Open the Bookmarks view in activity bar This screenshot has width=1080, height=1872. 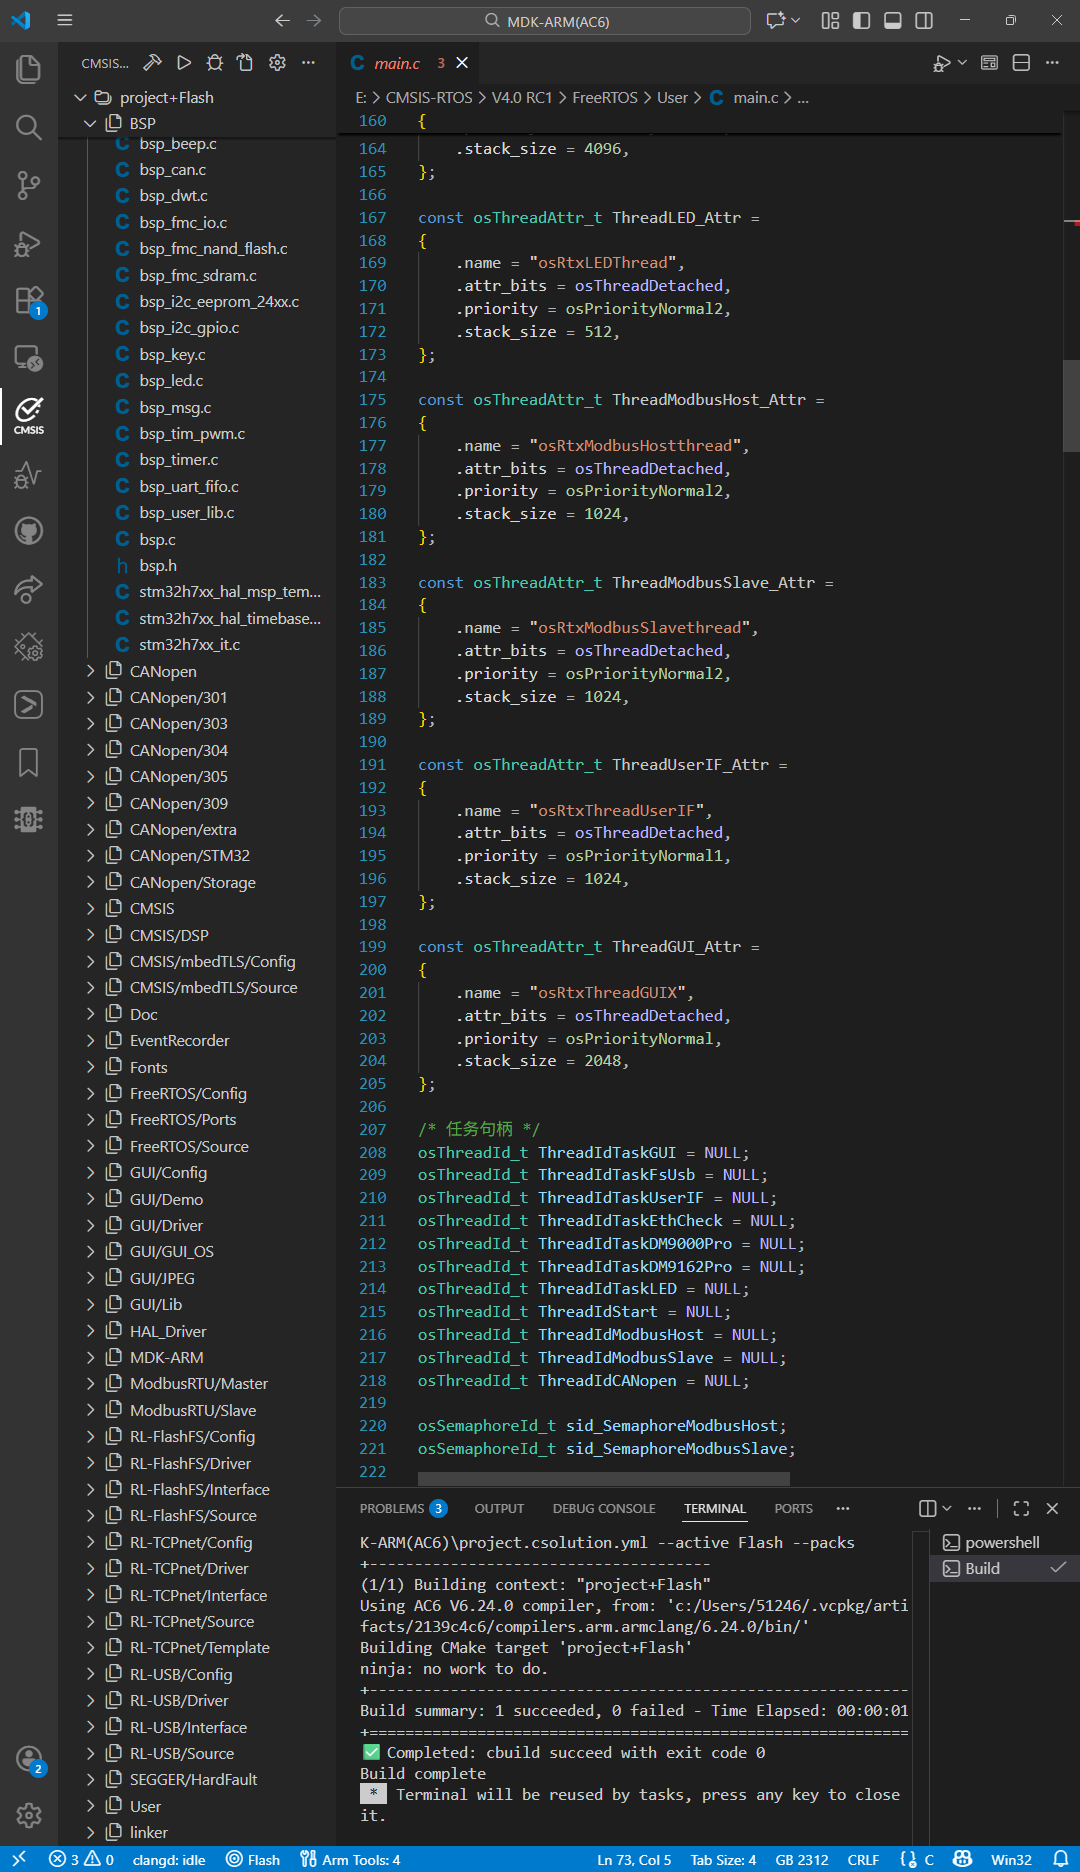click(28, 763)
